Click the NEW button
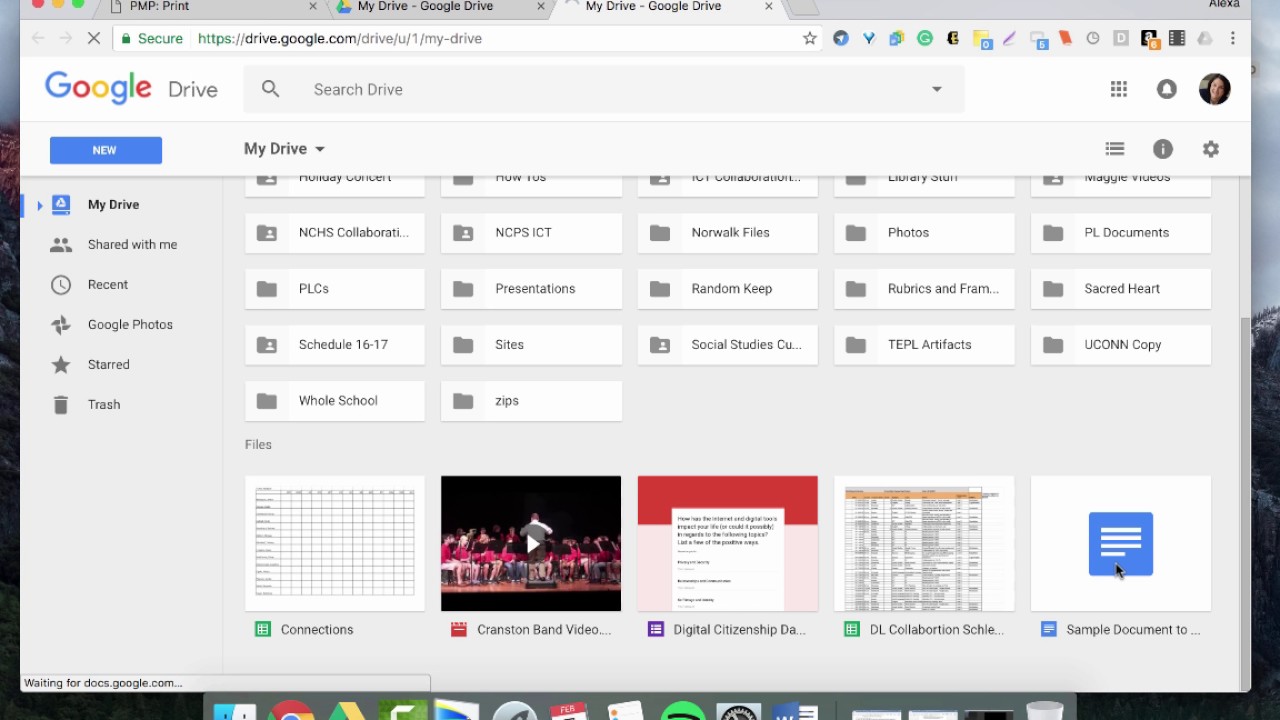 (106, 150)
